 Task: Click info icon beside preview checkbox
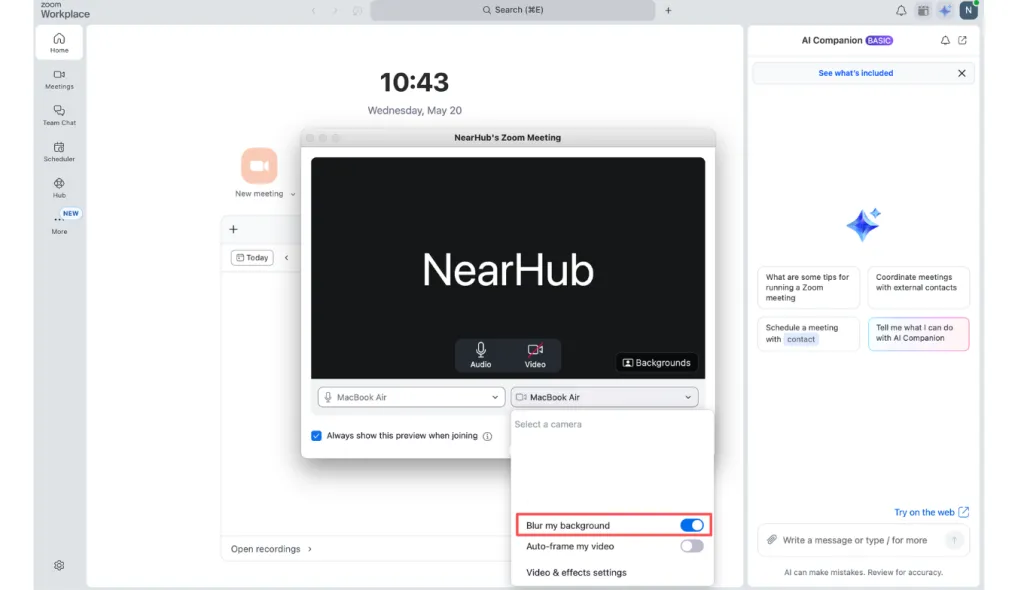click(x=487, y=436)
